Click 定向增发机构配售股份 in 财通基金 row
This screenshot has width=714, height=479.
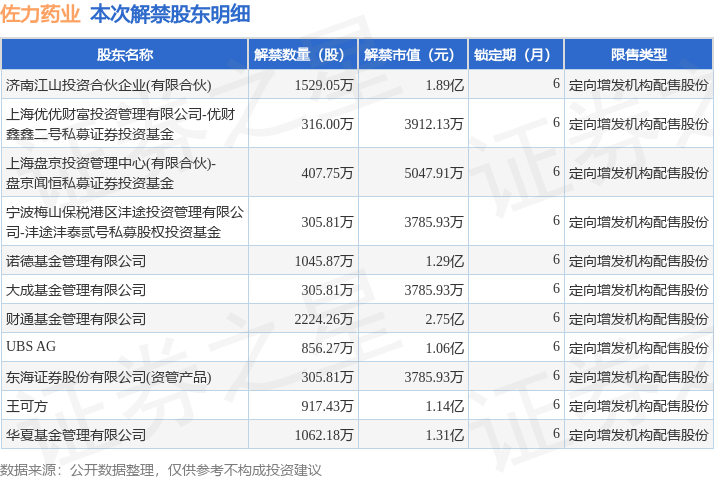coord(638,319)
